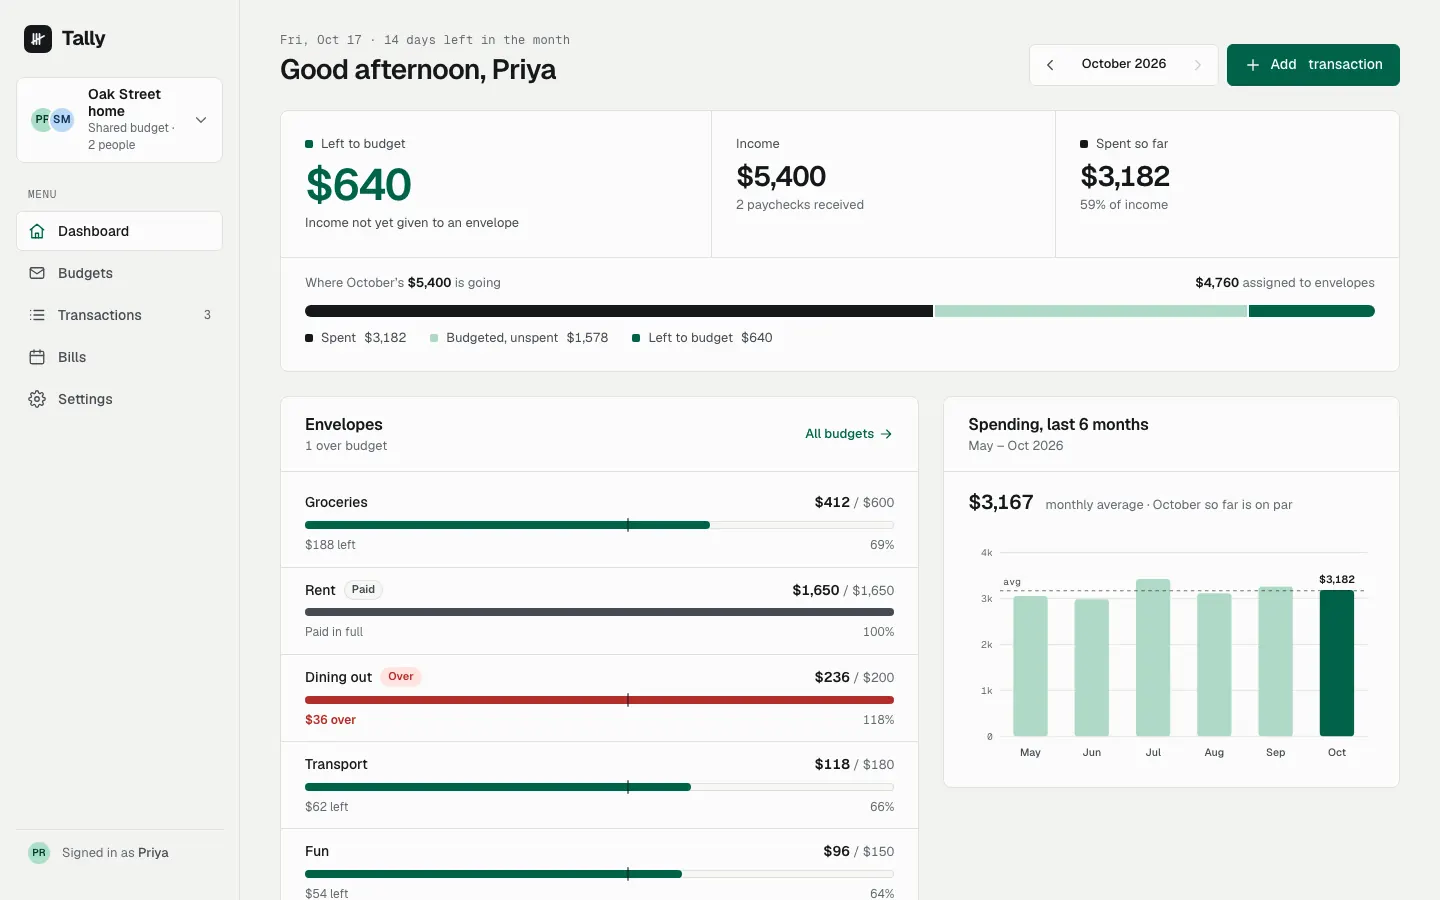Image resolution: width=1440 pixels, height=900 pixels.
Task: Click the Paid badge on Rent
Action: click(363, 590)
